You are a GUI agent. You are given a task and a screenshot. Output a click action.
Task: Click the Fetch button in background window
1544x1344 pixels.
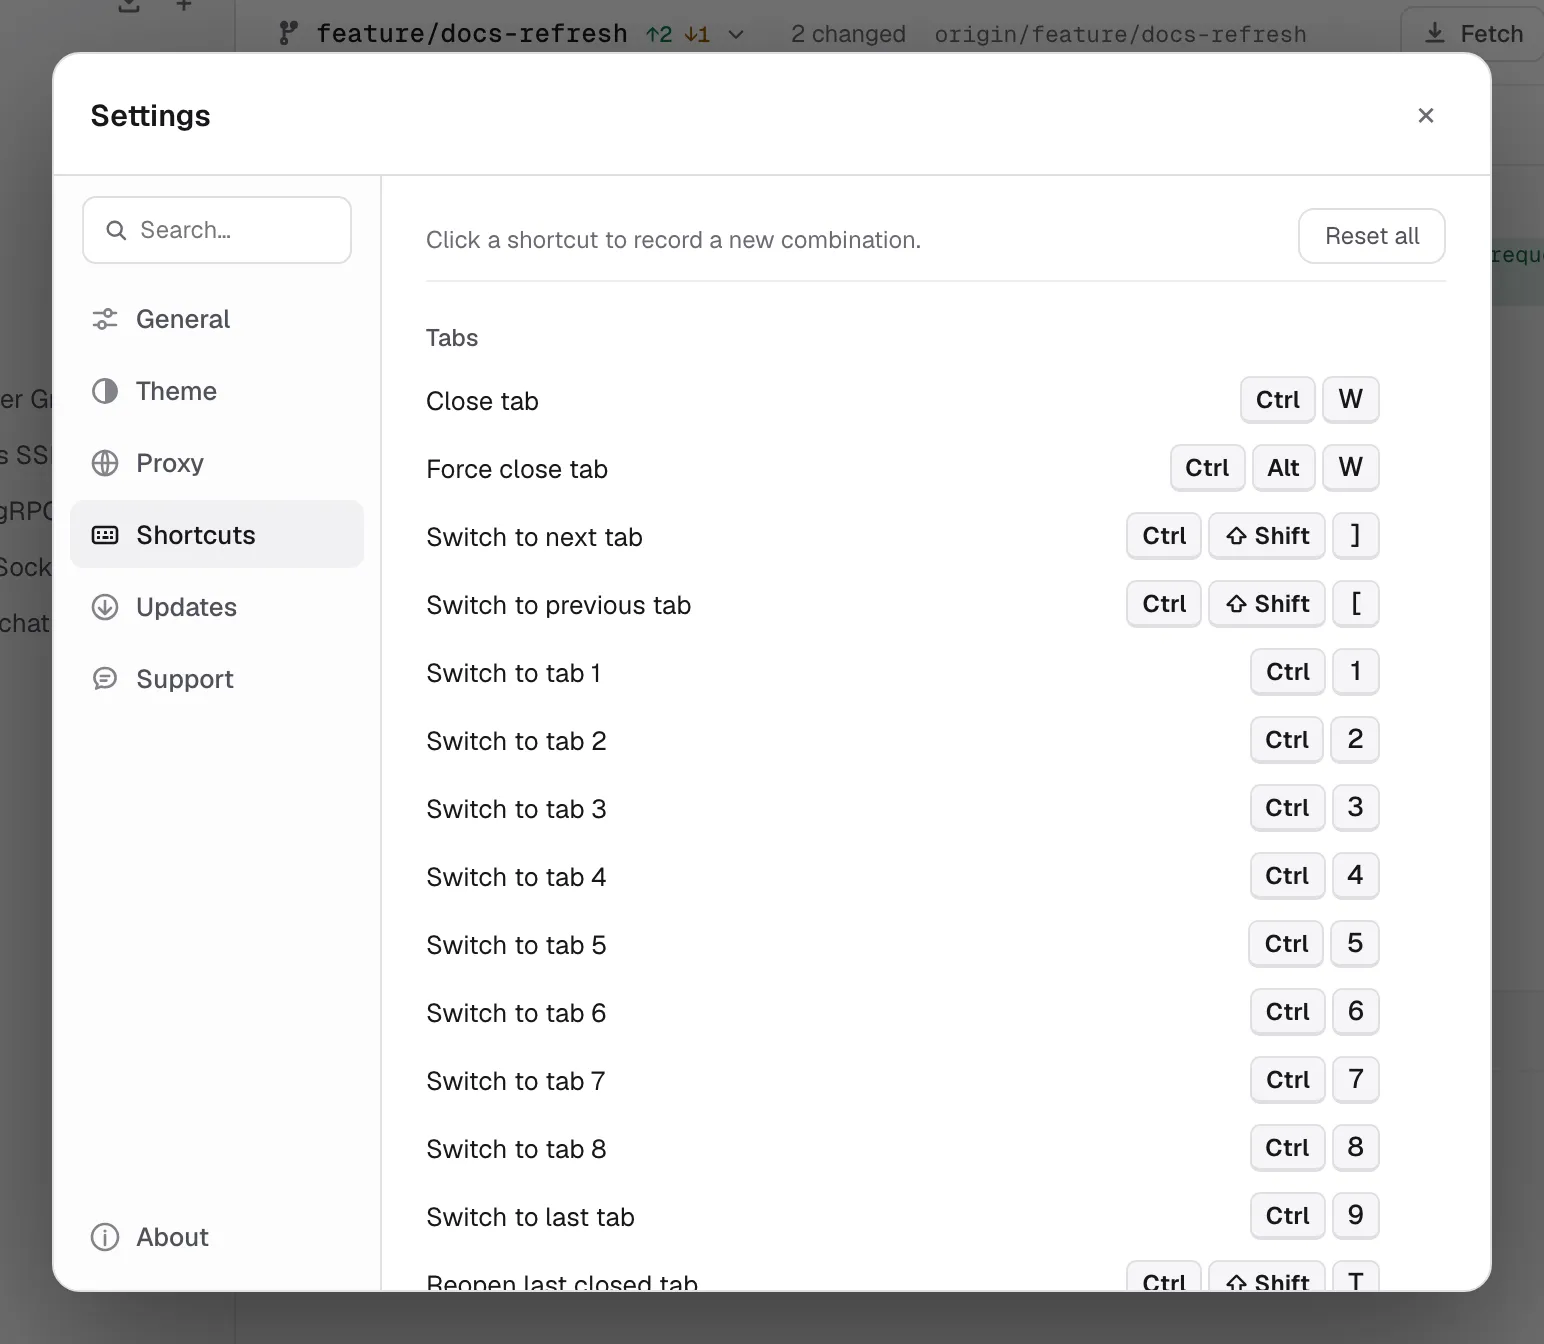pyautogui.click(x=1473, y=34)
